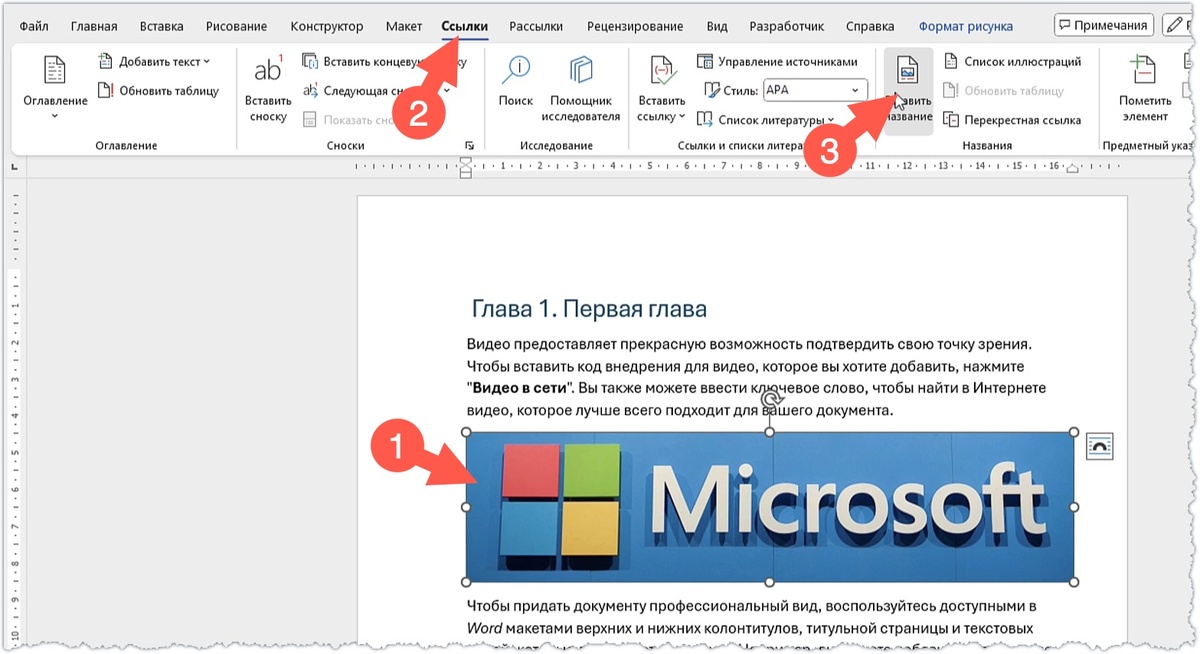Insert a footnote with Вставить сноску
Image resolution: width=1200 pixels, height=654 pixels.
[268, 90]
